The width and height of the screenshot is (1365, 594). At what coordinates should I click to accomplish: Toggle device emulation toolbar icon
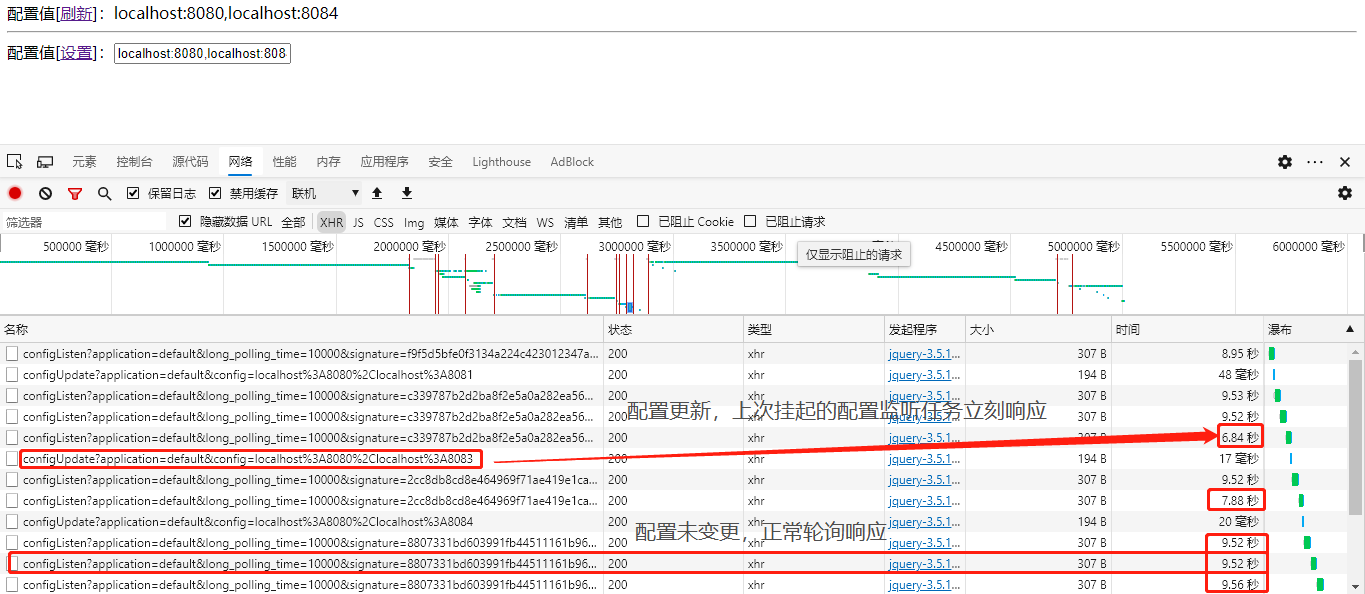tap(45, 161)
